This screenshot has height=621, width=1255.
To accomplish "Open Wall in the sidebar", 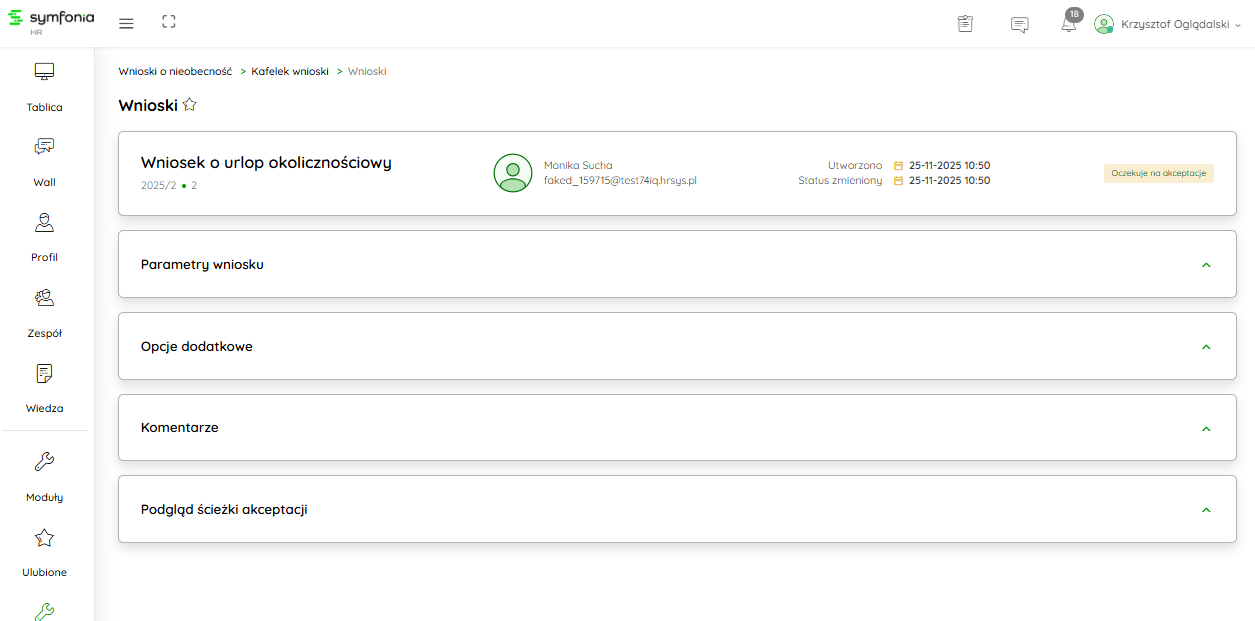I will tap(44, 161).
